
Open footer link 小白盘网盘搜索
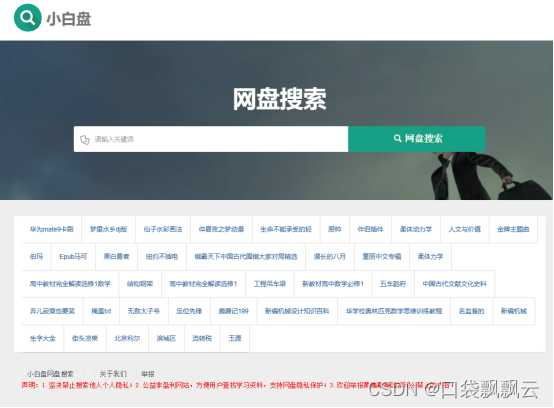pos(50,374)
